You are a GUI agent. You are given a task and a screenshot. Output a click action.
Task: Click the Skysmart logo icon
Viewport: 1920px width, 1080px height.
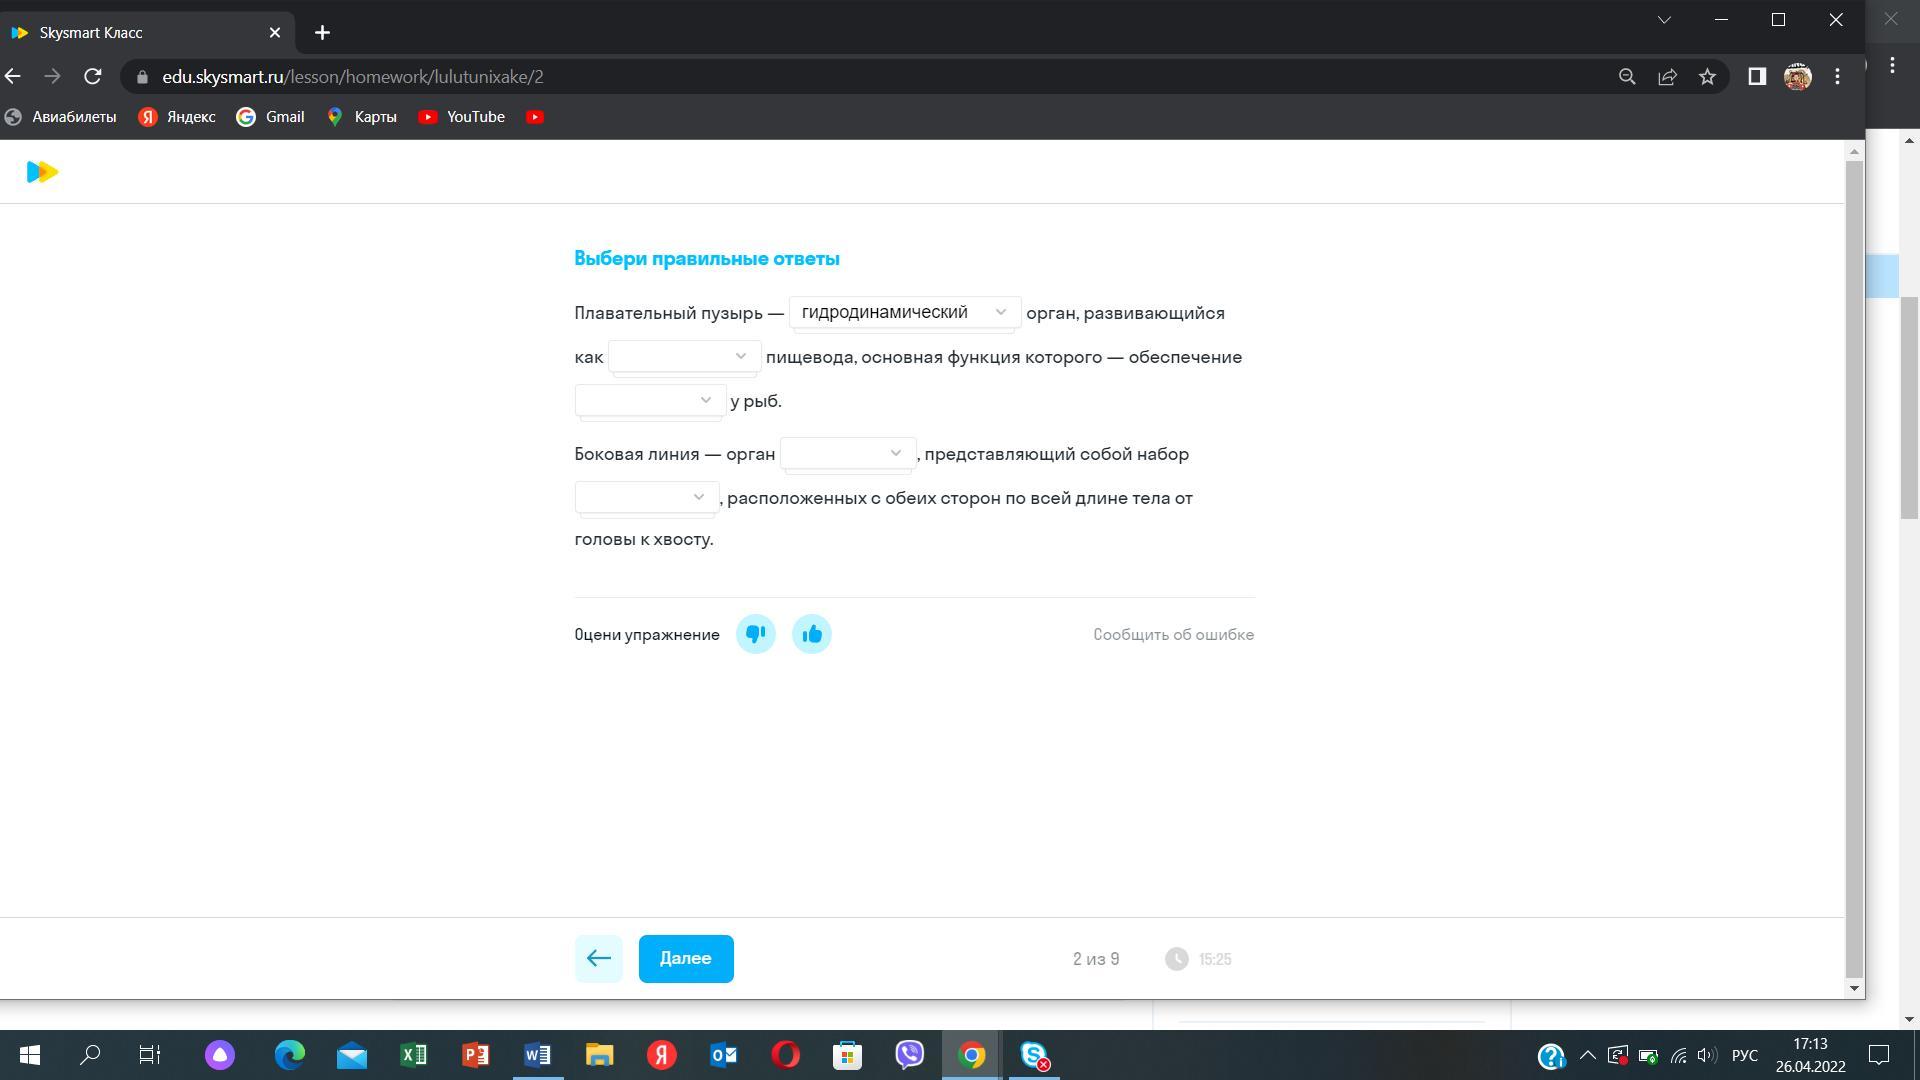42,172
